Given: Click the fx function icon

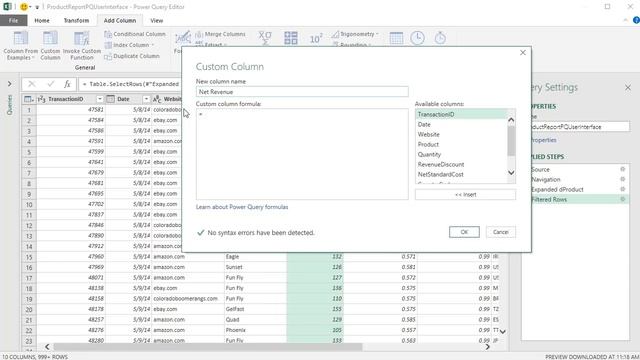Looking at the screenshot, I should pos(67,84).
